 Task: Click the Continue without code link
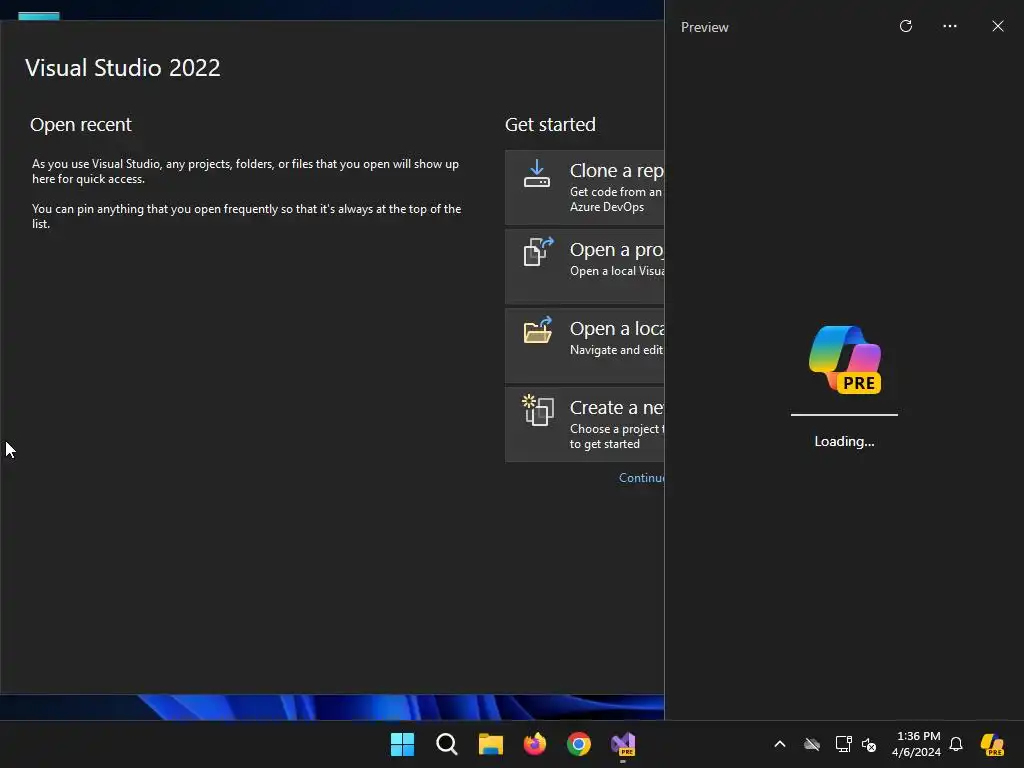(641, 478)
